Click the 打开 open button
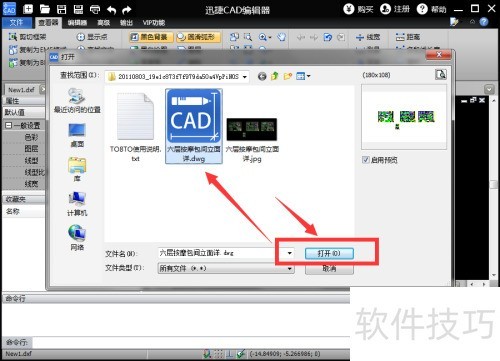The height and width of the screenshot is (361, 500). (329, 253)
